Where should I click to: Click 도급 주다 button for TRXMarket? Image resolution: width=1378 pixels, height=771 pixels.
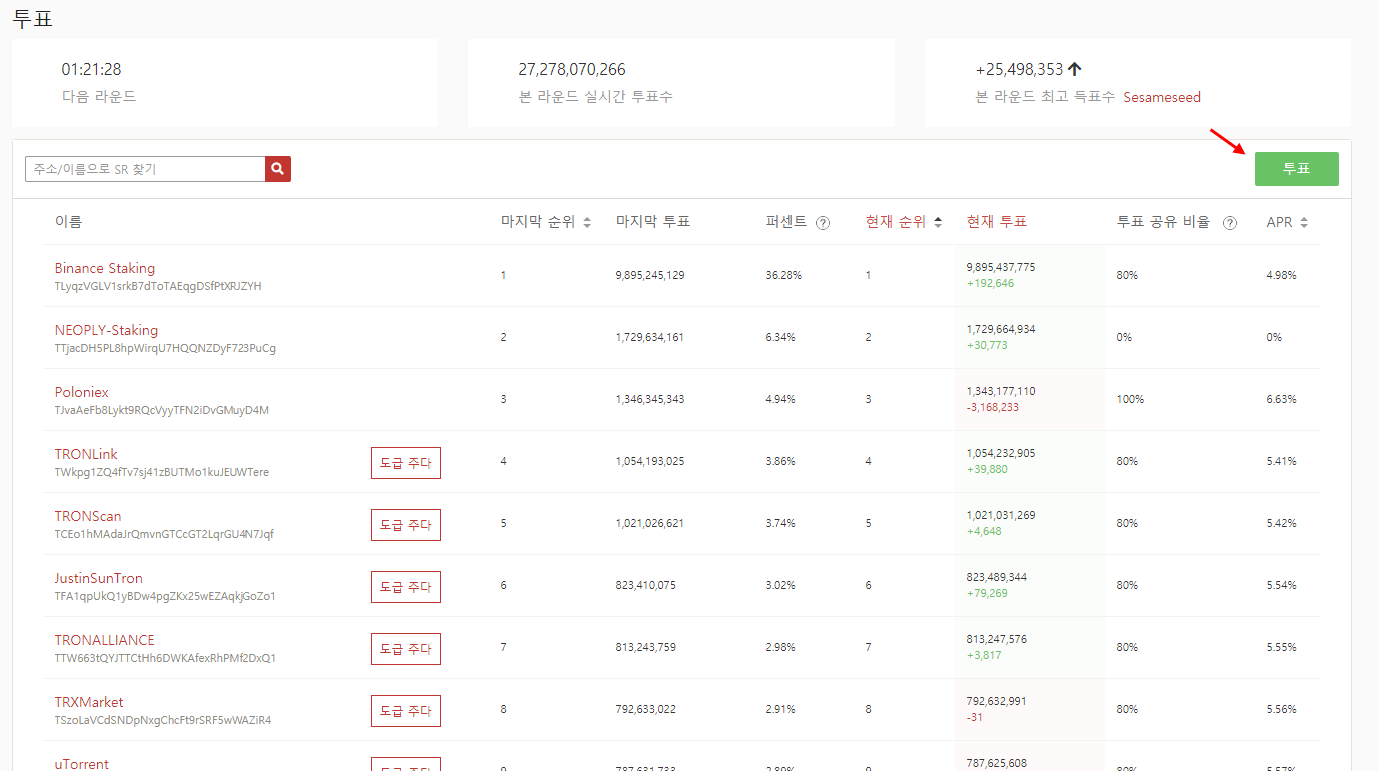click(406, 711)
